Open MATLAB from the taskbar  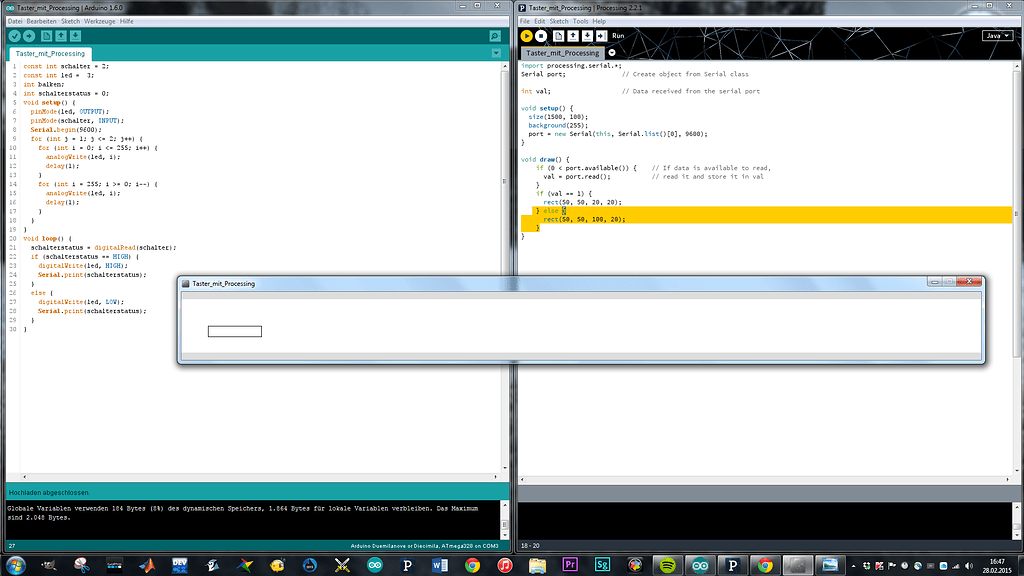coord(147,565)
